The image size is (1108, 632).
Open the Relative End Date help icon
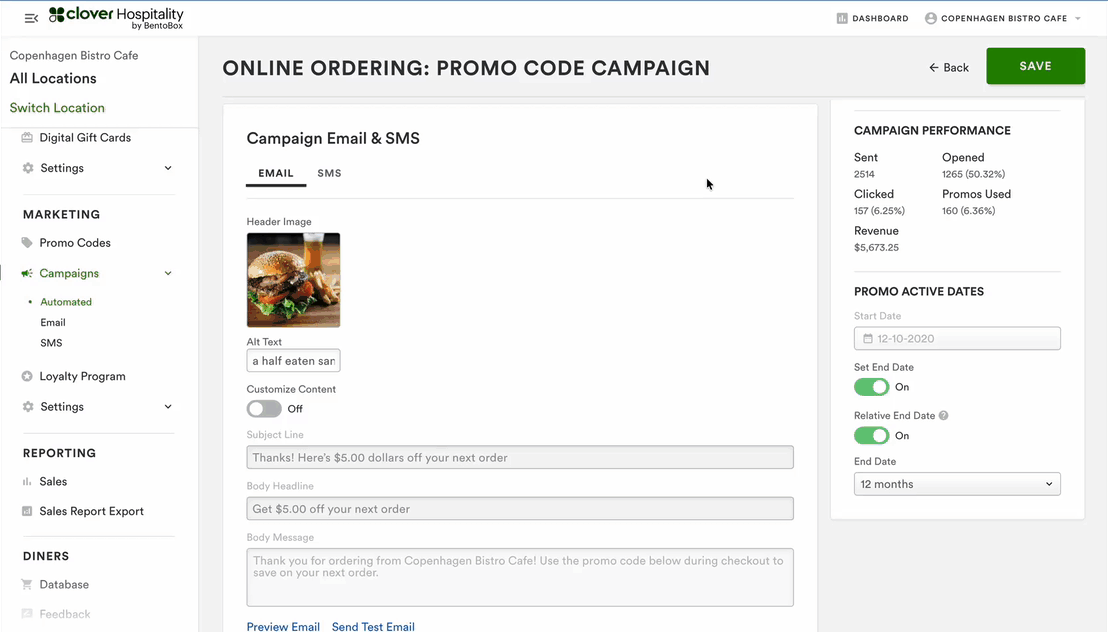(x=943, y=416)
